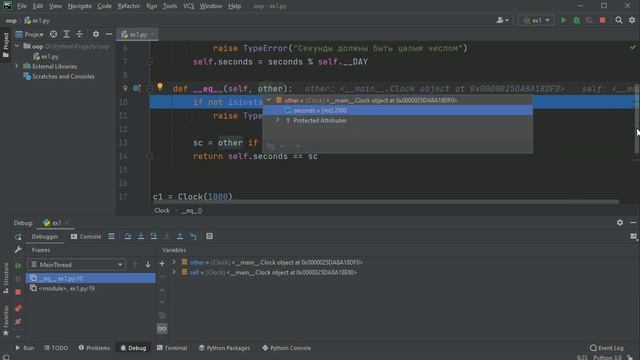Open the VCS menu
640x360 pixels.
pyautogui.click(x=189, y=6)
